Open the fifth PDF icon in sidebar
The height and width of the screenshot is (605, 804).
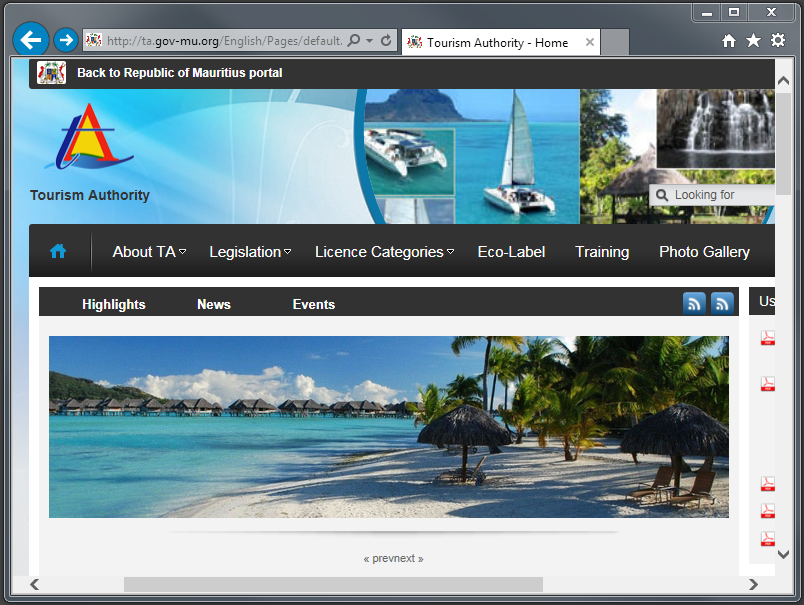(768, 538)
